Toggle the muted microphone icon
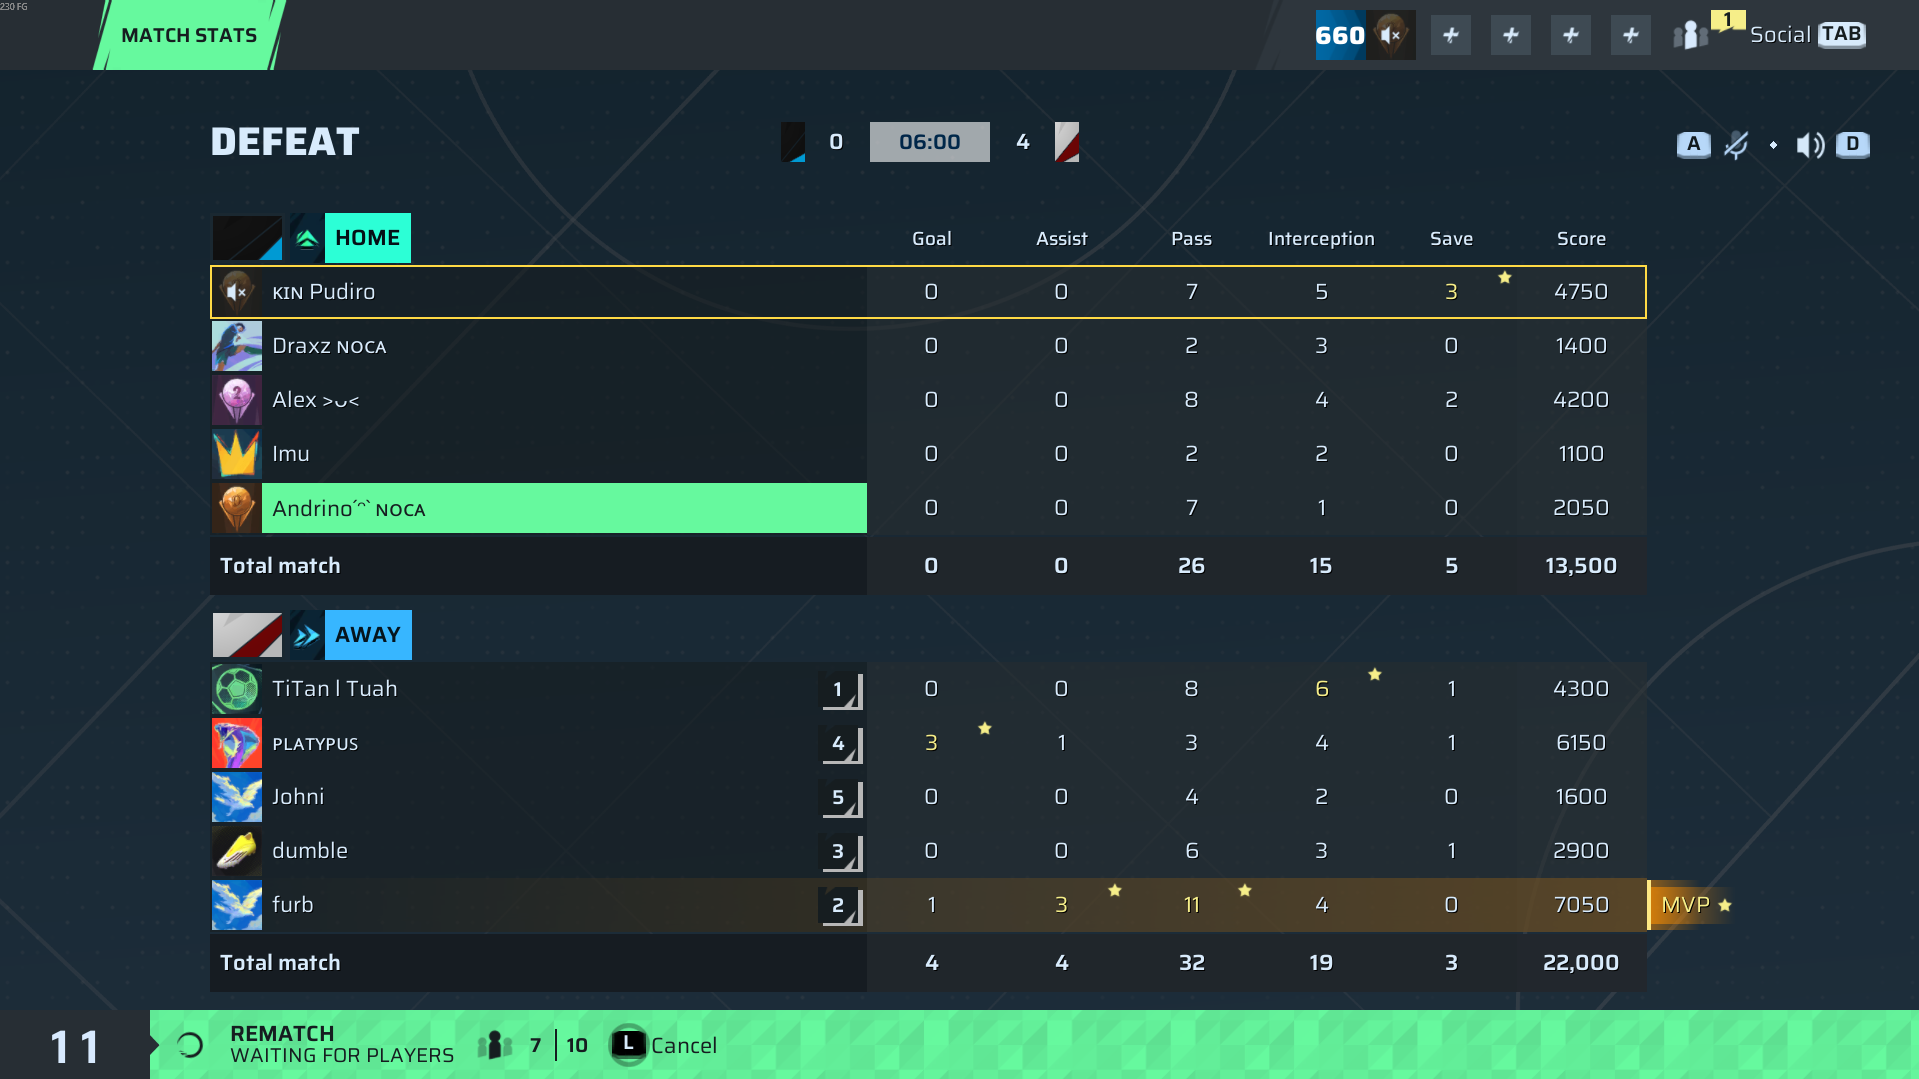The image size is (1919, 1079). pos(1737,145)
